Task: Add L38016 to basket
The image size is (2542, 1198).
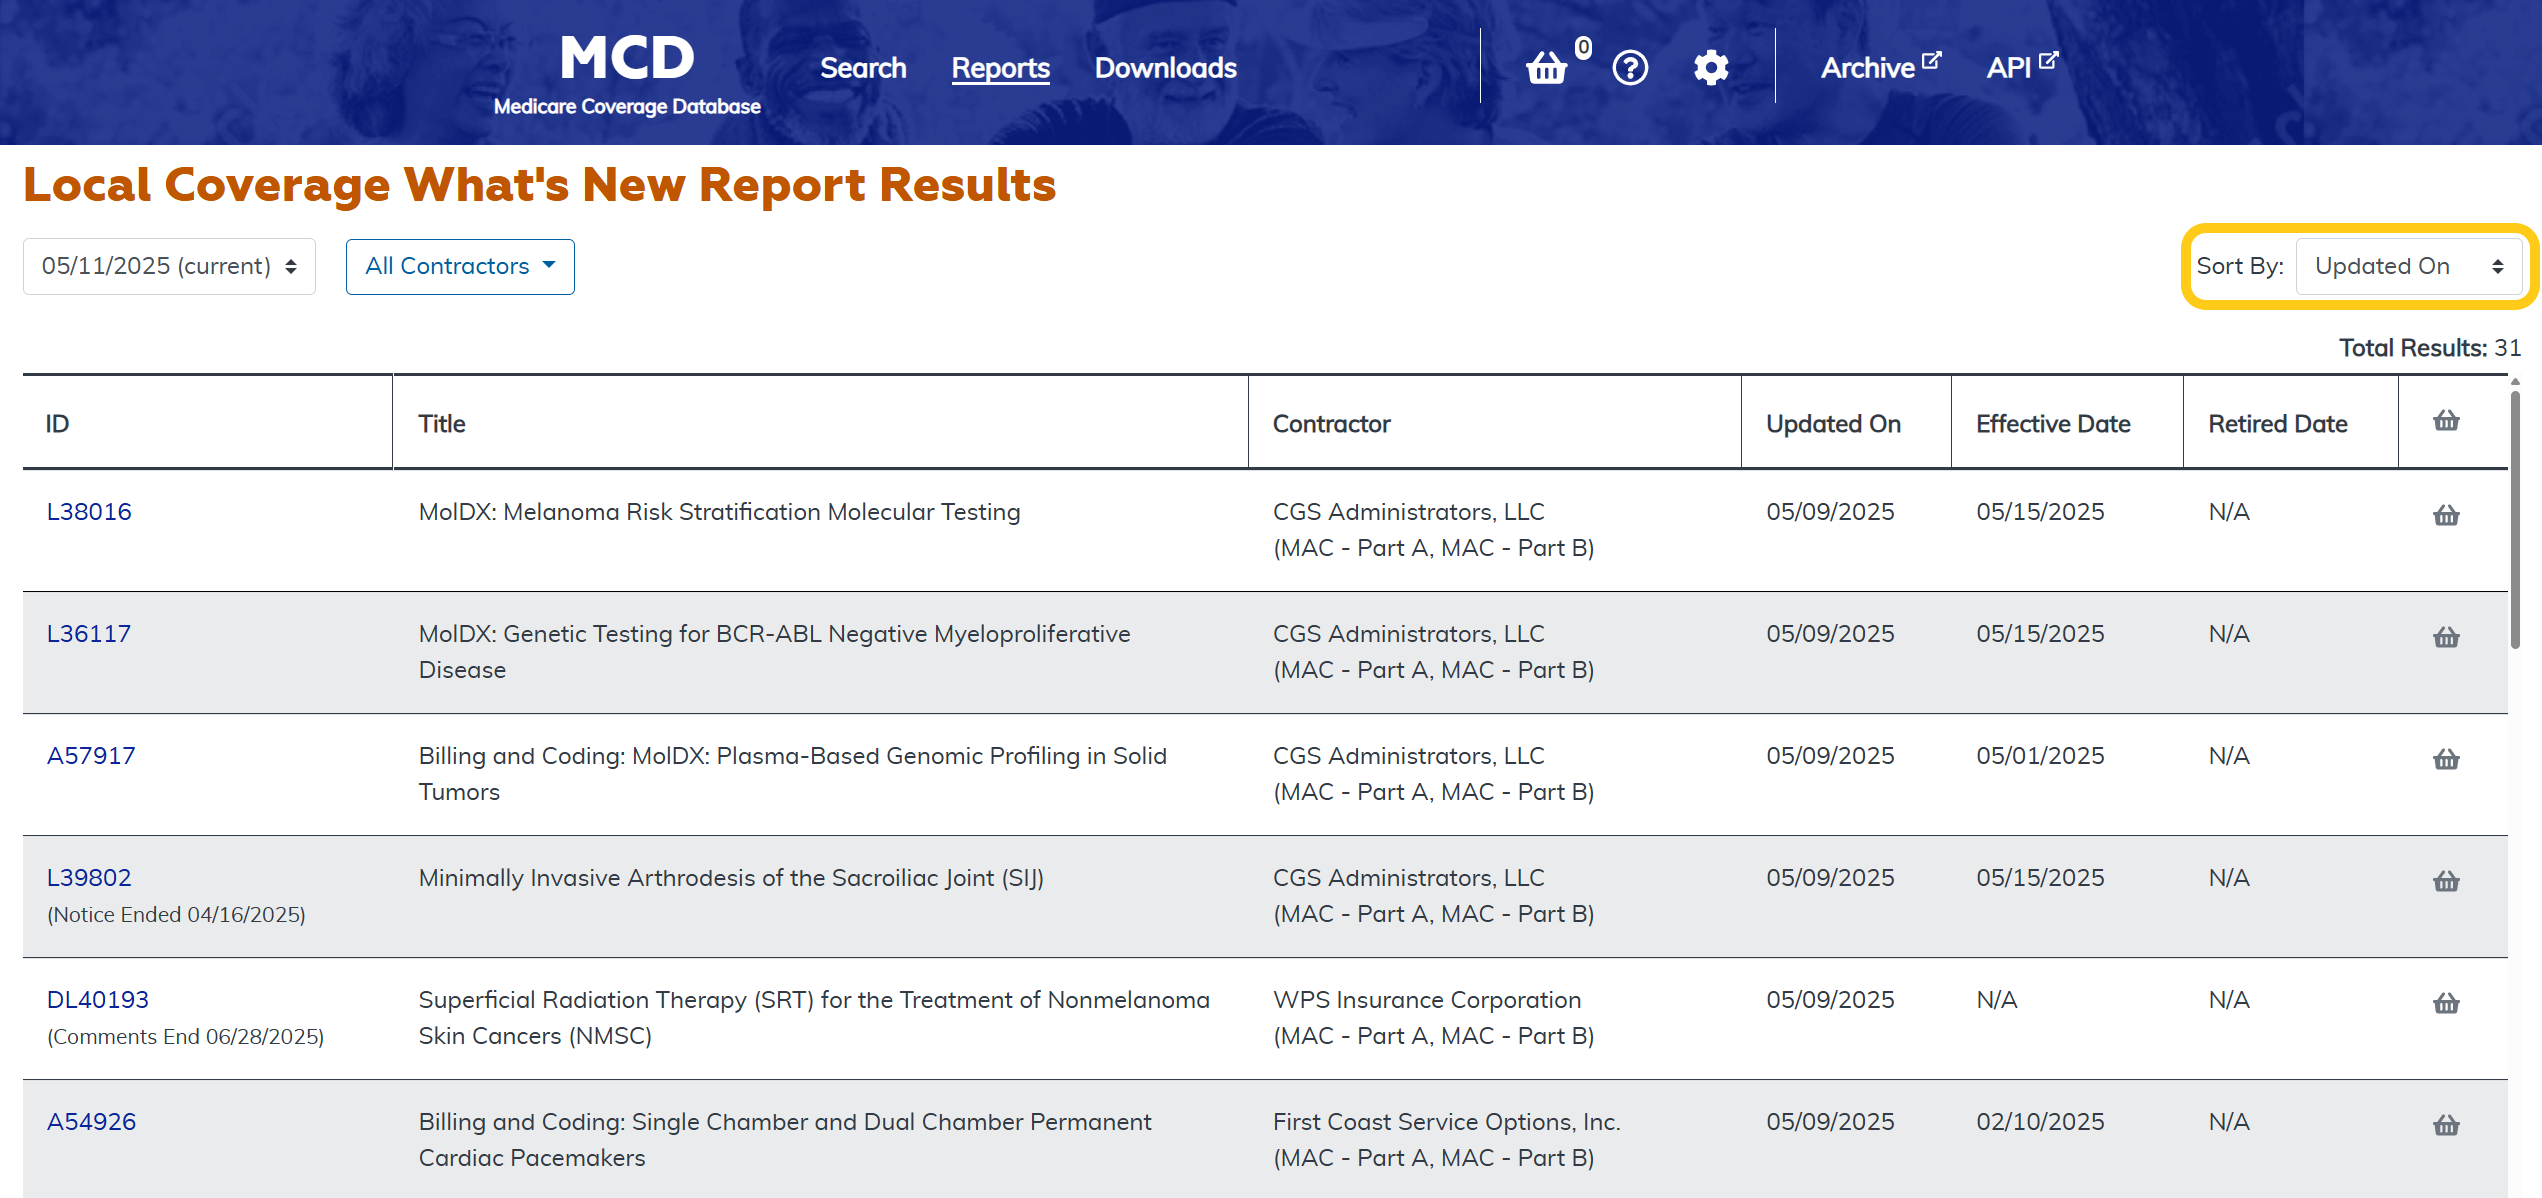Action: [2446, 515]
